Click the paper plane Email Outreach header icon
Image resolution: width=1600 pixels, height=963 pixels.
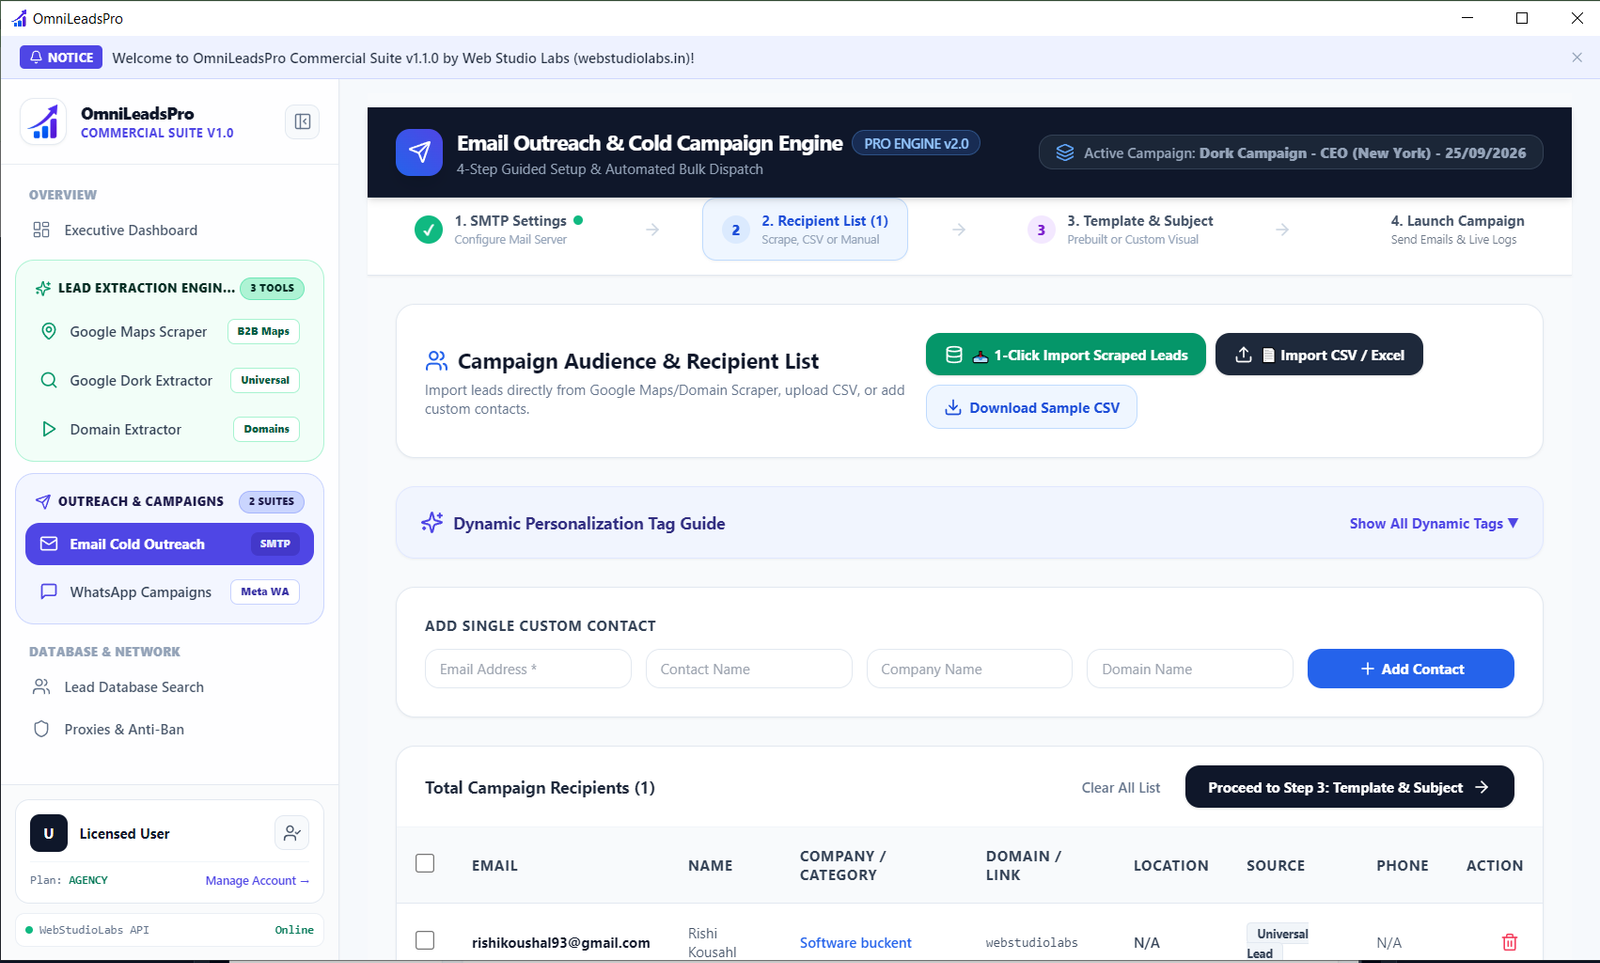click(x=419, y=152)
